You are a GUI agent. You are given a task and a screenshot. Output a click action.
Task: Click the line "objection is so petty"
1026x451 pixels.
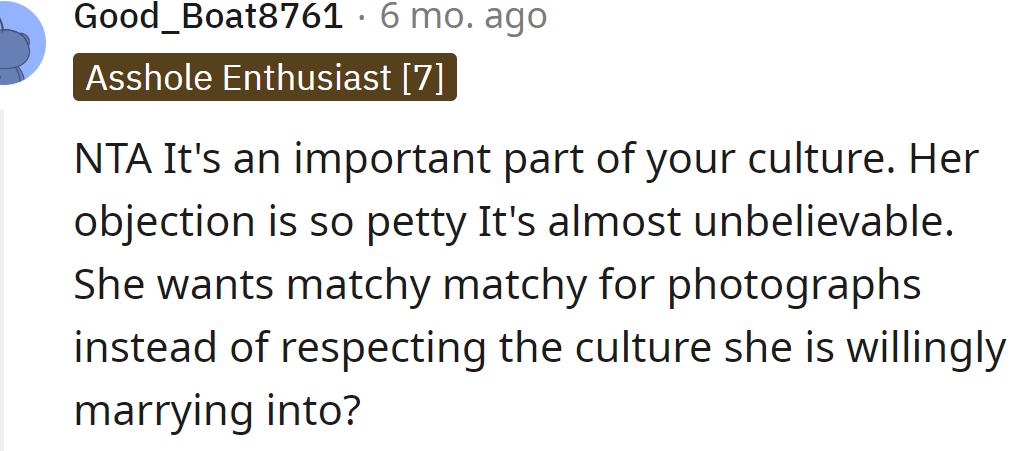pos(510,223)
